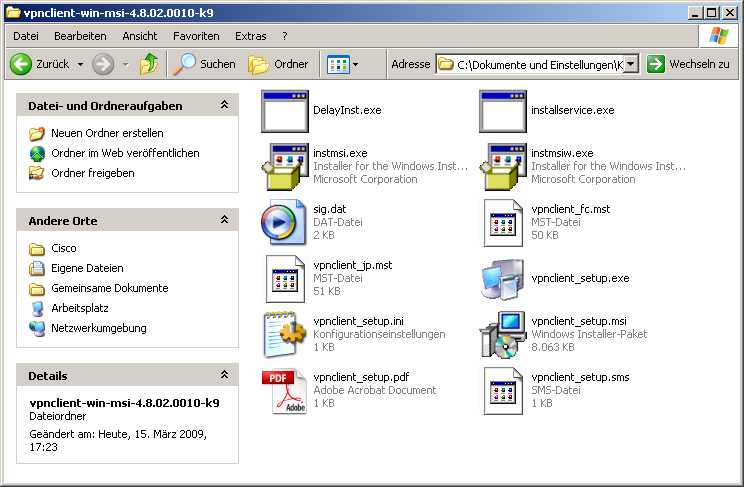744x487 pixels.
Task: Open the ? help menu
Action: point(284,36)
